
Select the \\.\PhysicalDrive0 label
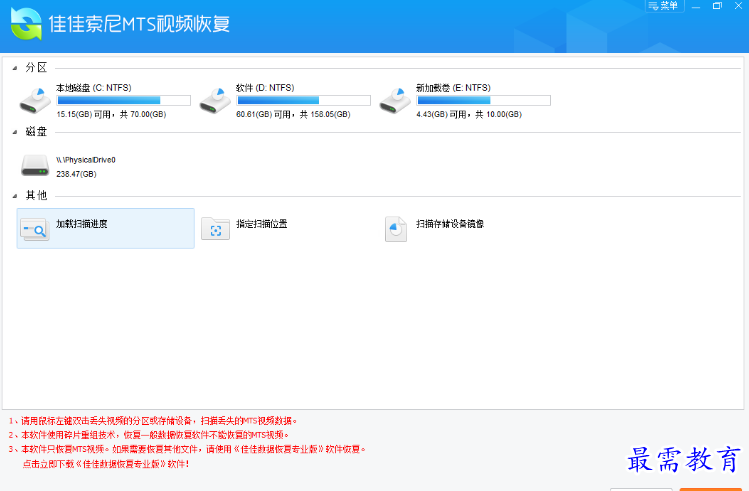pyautogui.click(x=86, y=160)
